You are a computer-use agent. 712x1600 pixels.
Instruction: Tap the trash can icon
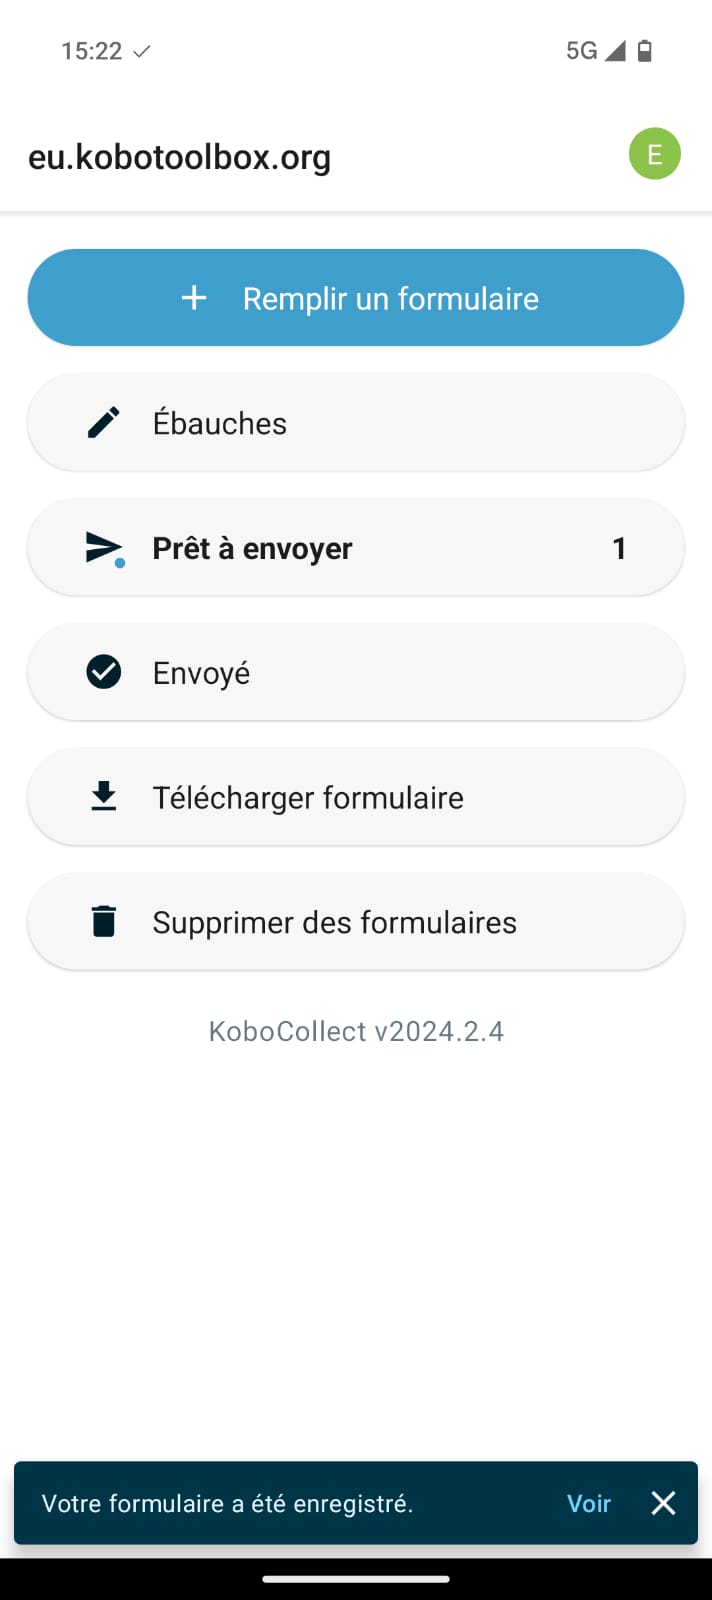coord(104,922)
